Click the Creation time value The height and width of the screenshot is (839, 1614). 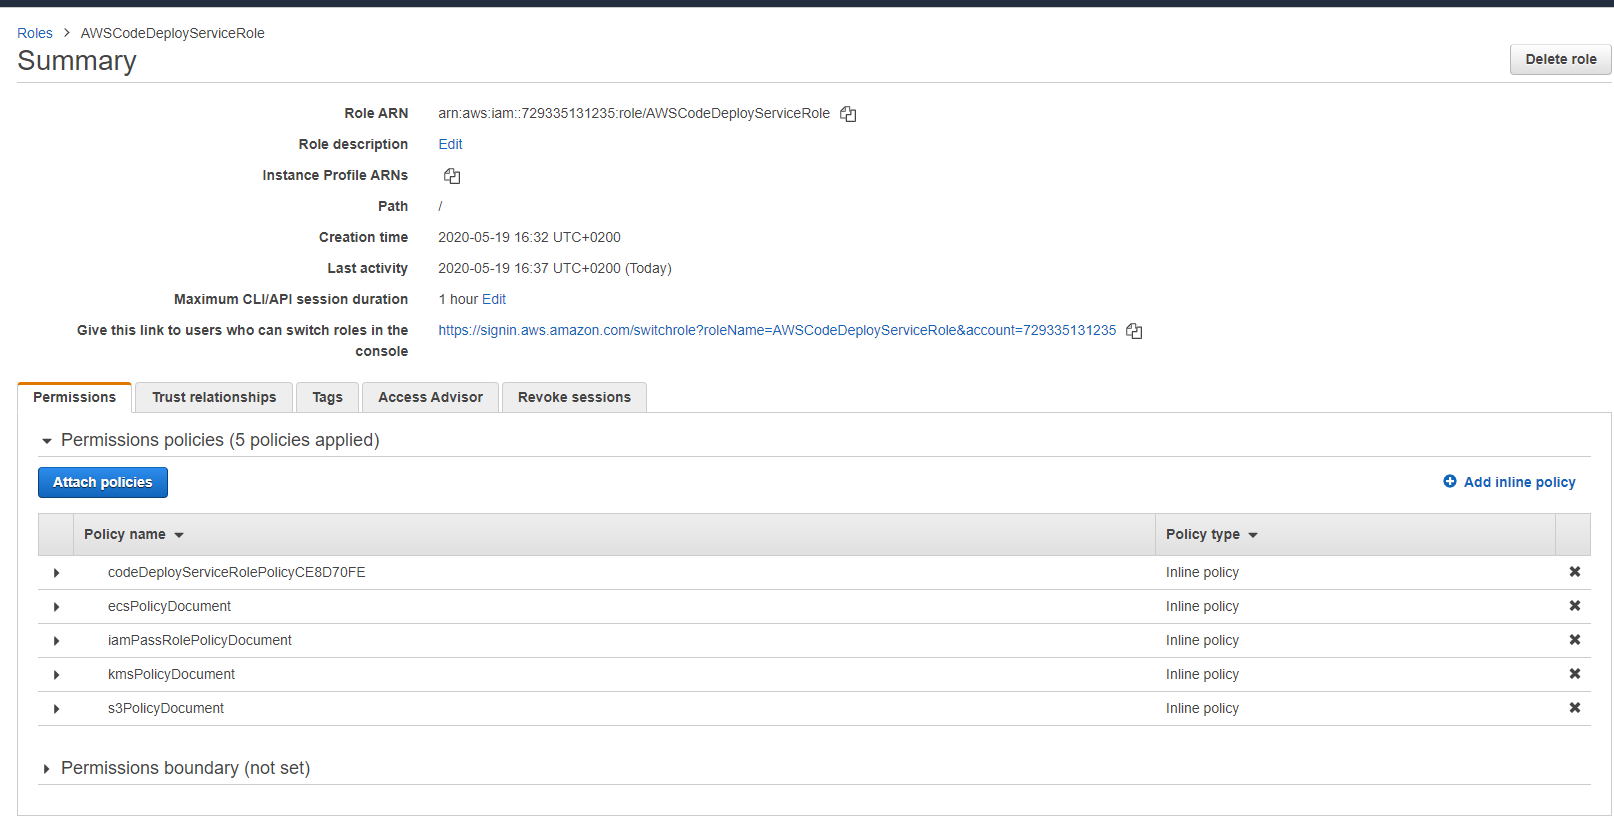click(529, 237)
